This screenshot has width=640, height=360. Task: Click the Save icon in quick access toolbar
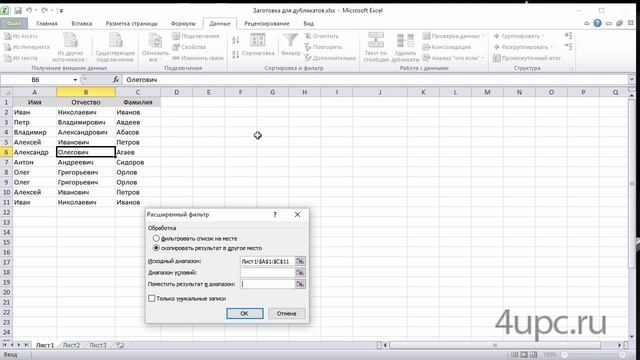click(18, 11)
